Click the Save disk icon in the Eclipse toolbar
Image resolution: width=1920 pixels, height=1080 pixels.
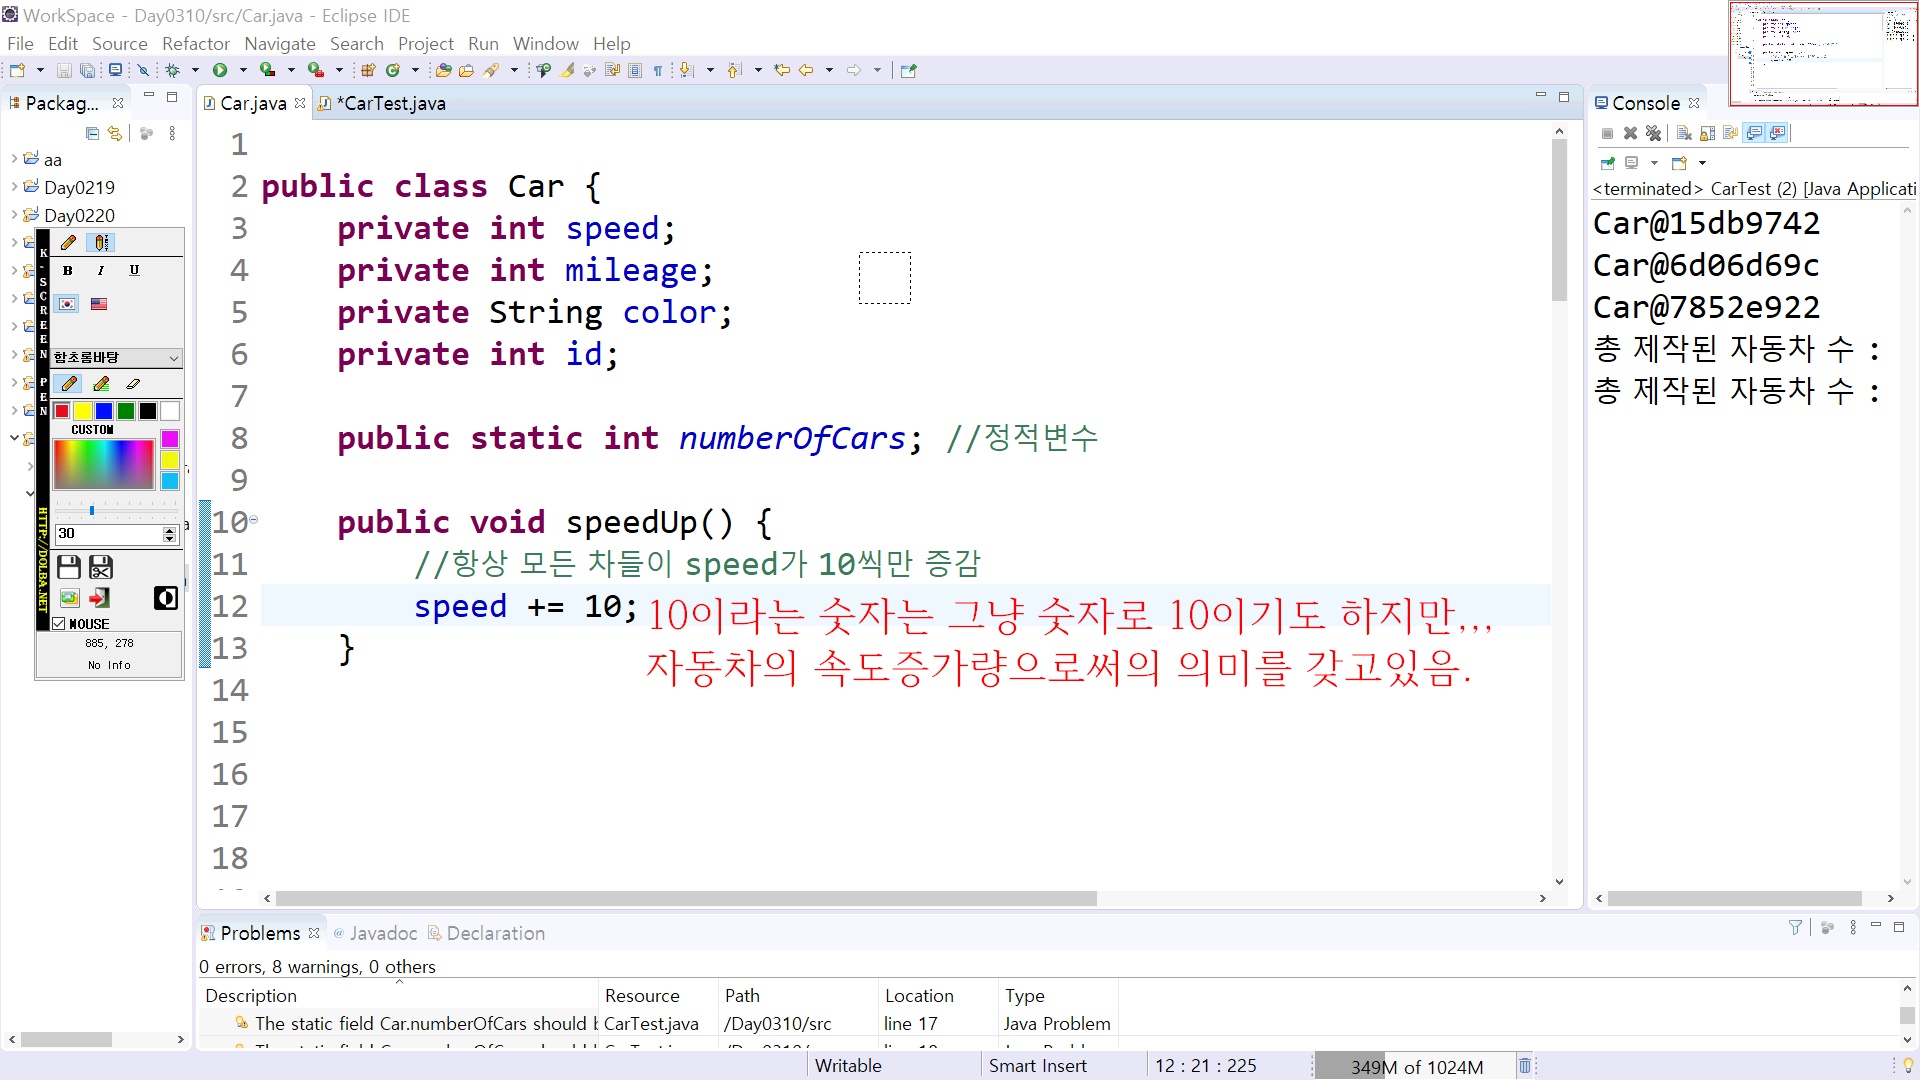point(64,70)
